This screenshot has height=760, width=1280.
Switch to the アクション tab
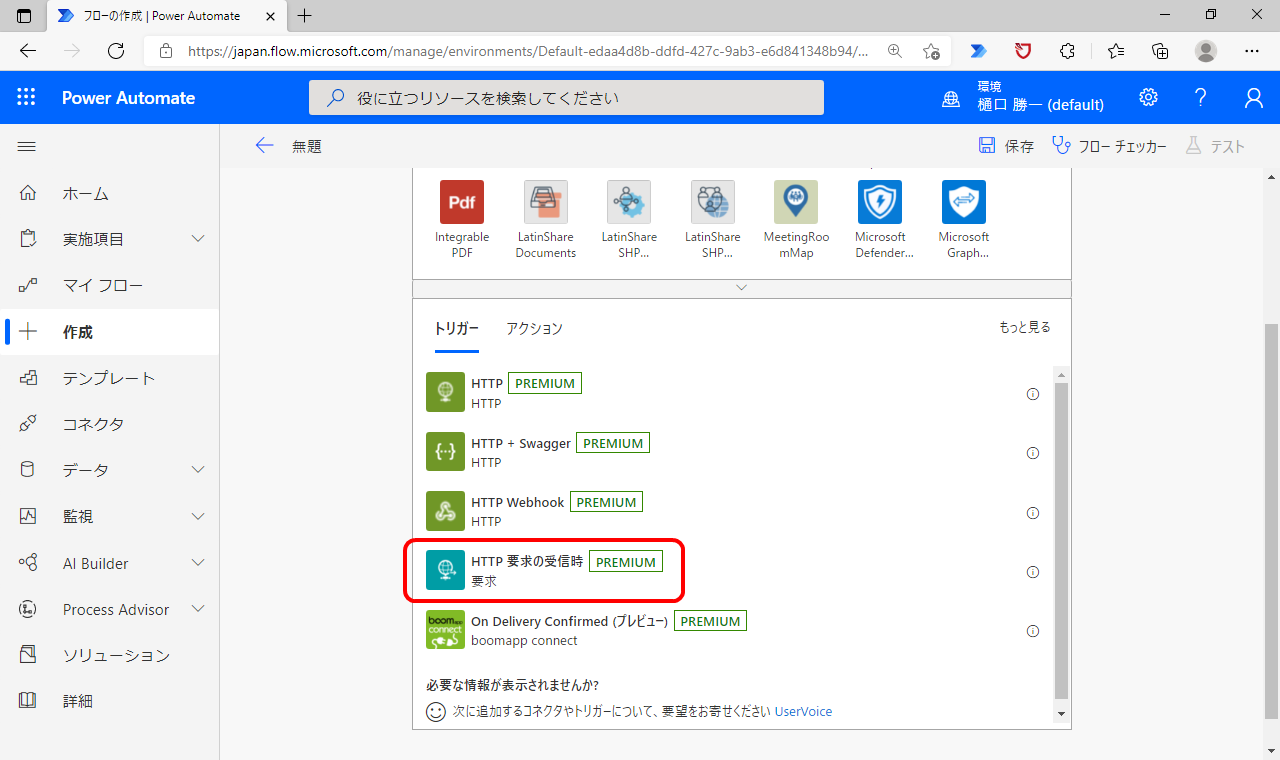534,328
